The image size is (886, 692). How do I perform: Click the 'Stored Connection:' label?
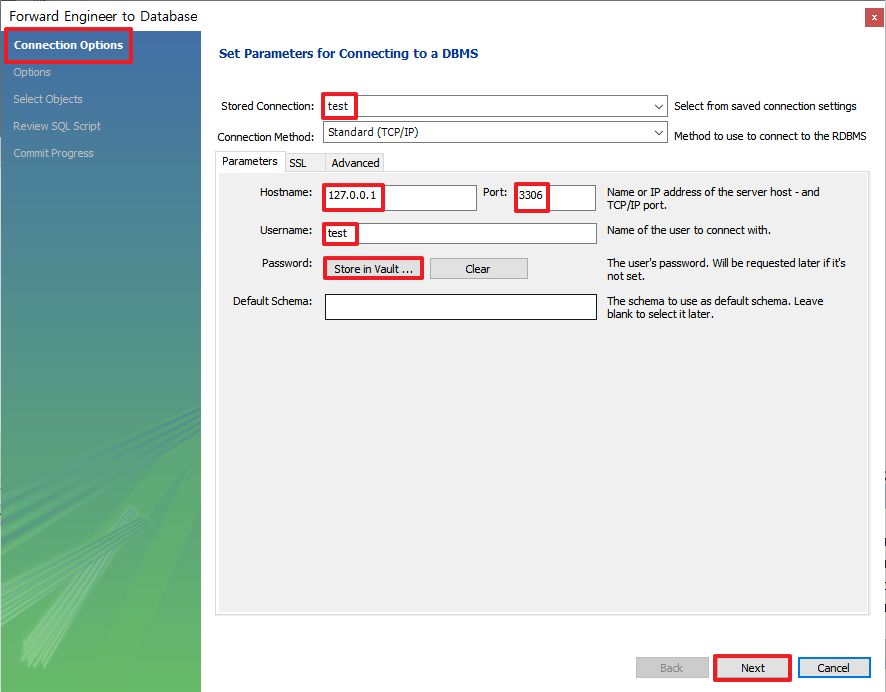[x=267, y=106]
